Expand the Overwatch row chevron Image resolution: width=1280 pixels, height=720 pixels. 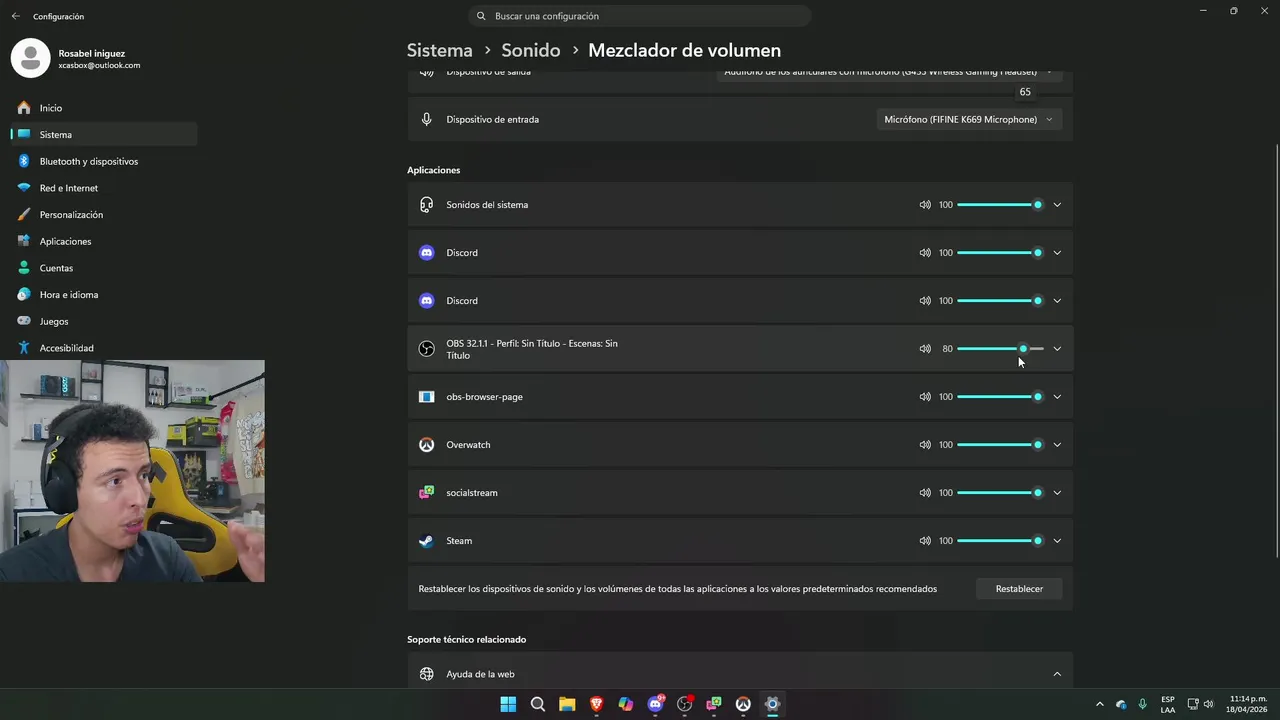pos(1057,445)
